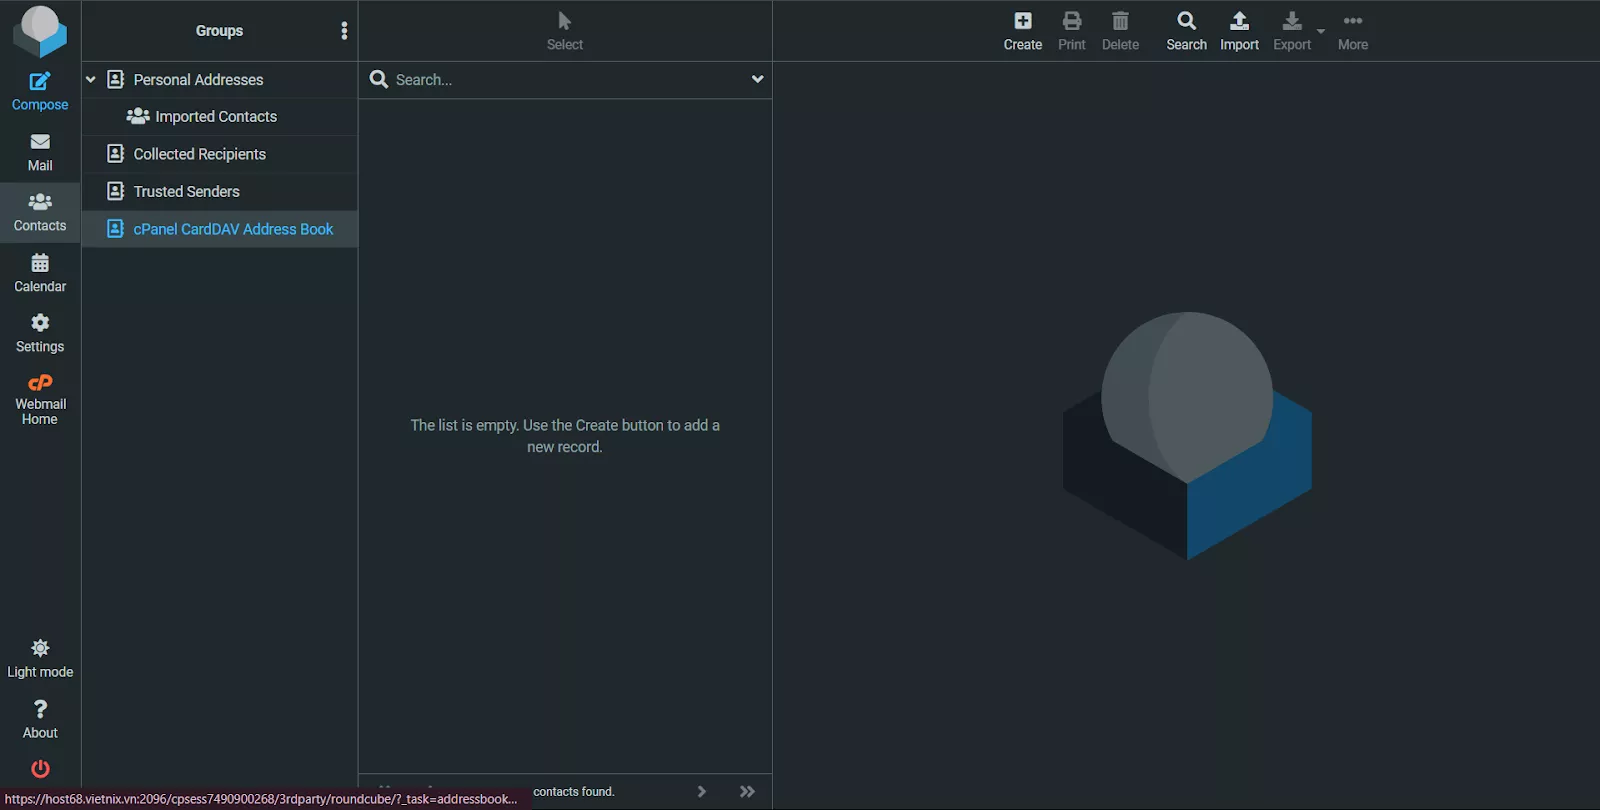Open the Export dropdown arrow
The image size is (1600, 810).
(x=1321, y=32)
